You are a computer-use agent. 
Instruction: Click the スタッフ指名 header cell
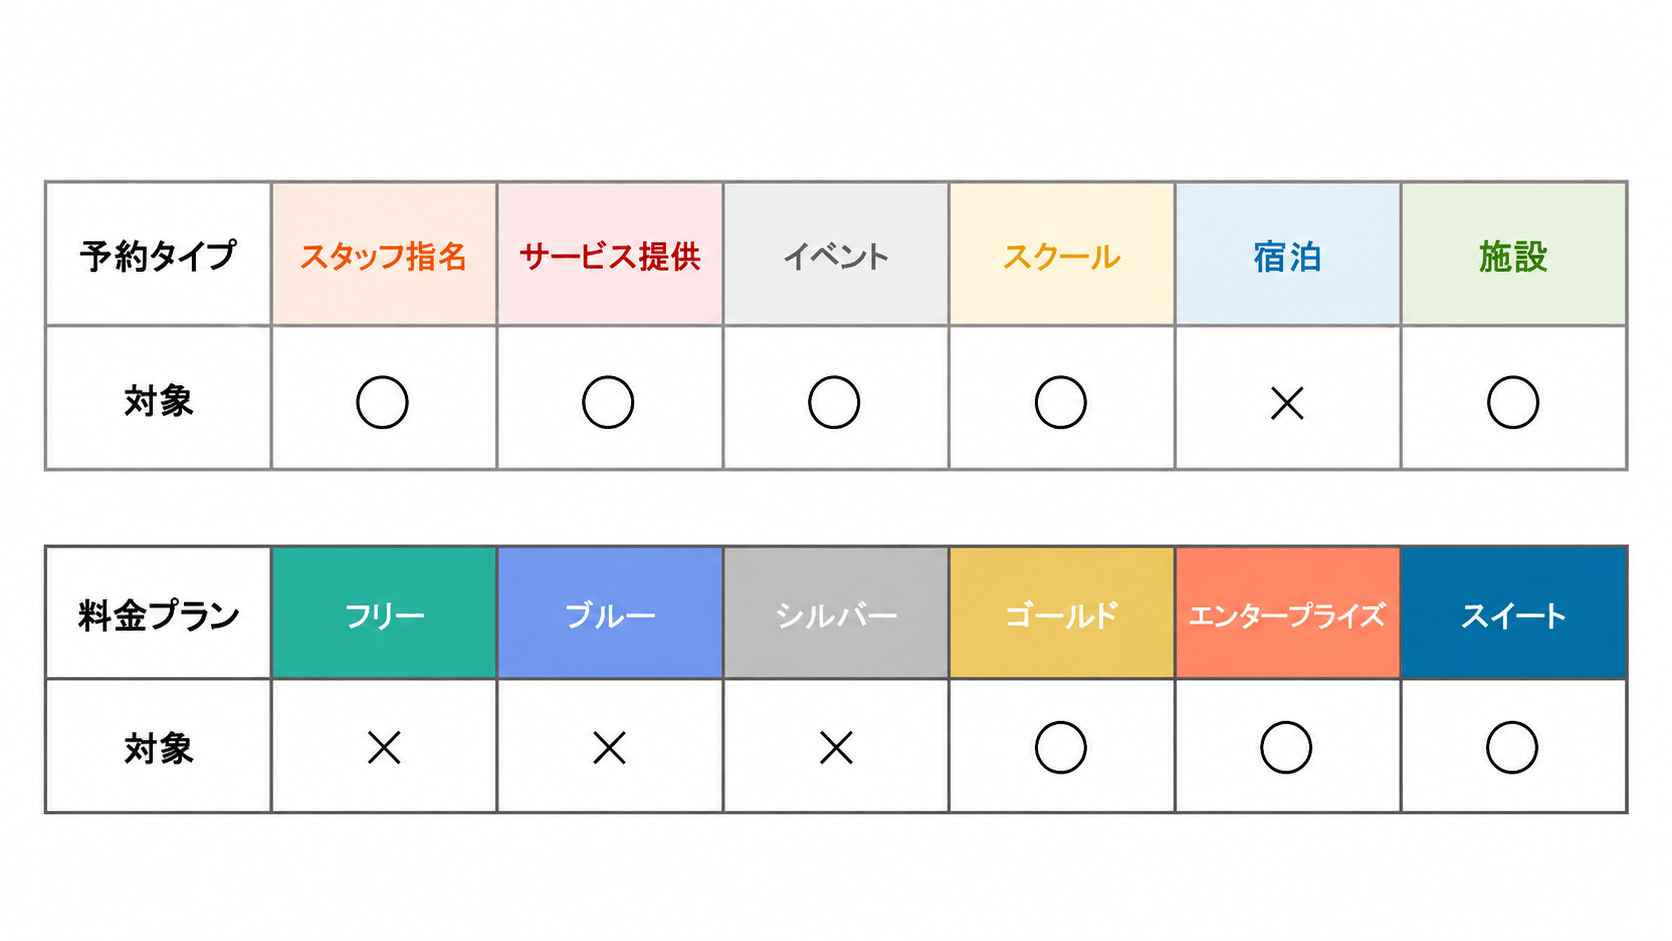[384, 254]
